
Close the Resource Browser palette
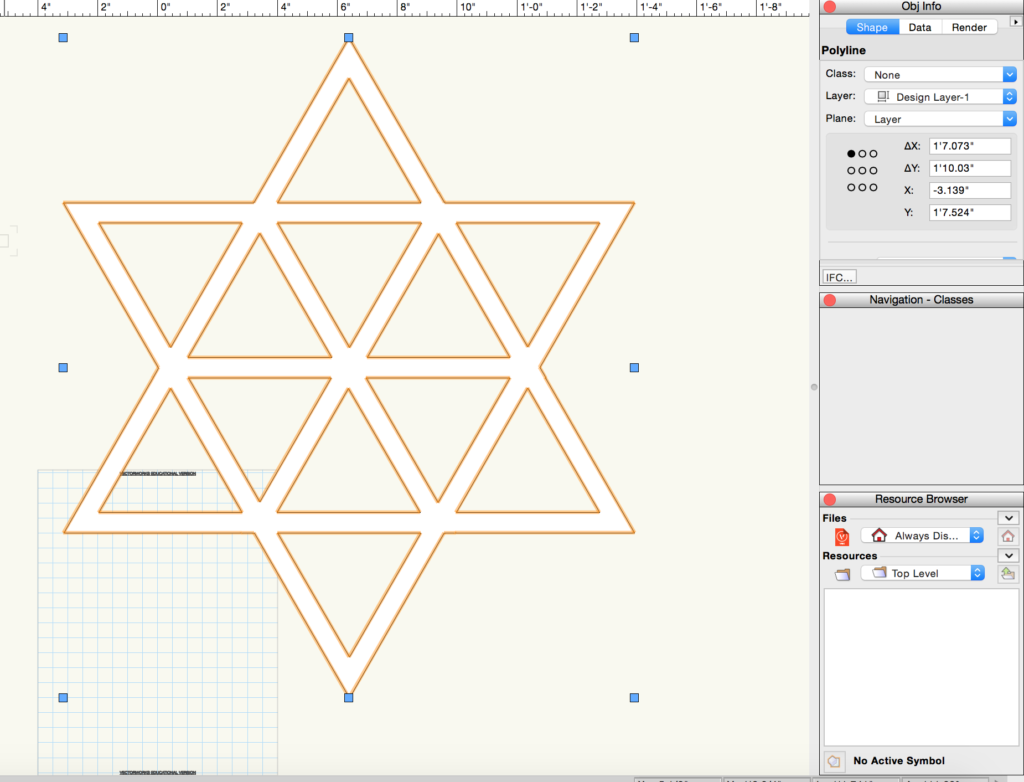(x=830, y=499)
